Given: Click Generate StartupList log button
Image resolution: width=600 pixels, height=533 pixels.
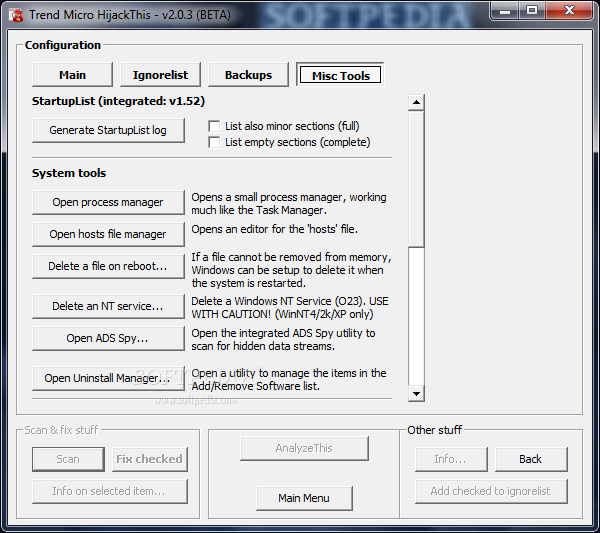Looking at the screenshot, I should (108, 130).
